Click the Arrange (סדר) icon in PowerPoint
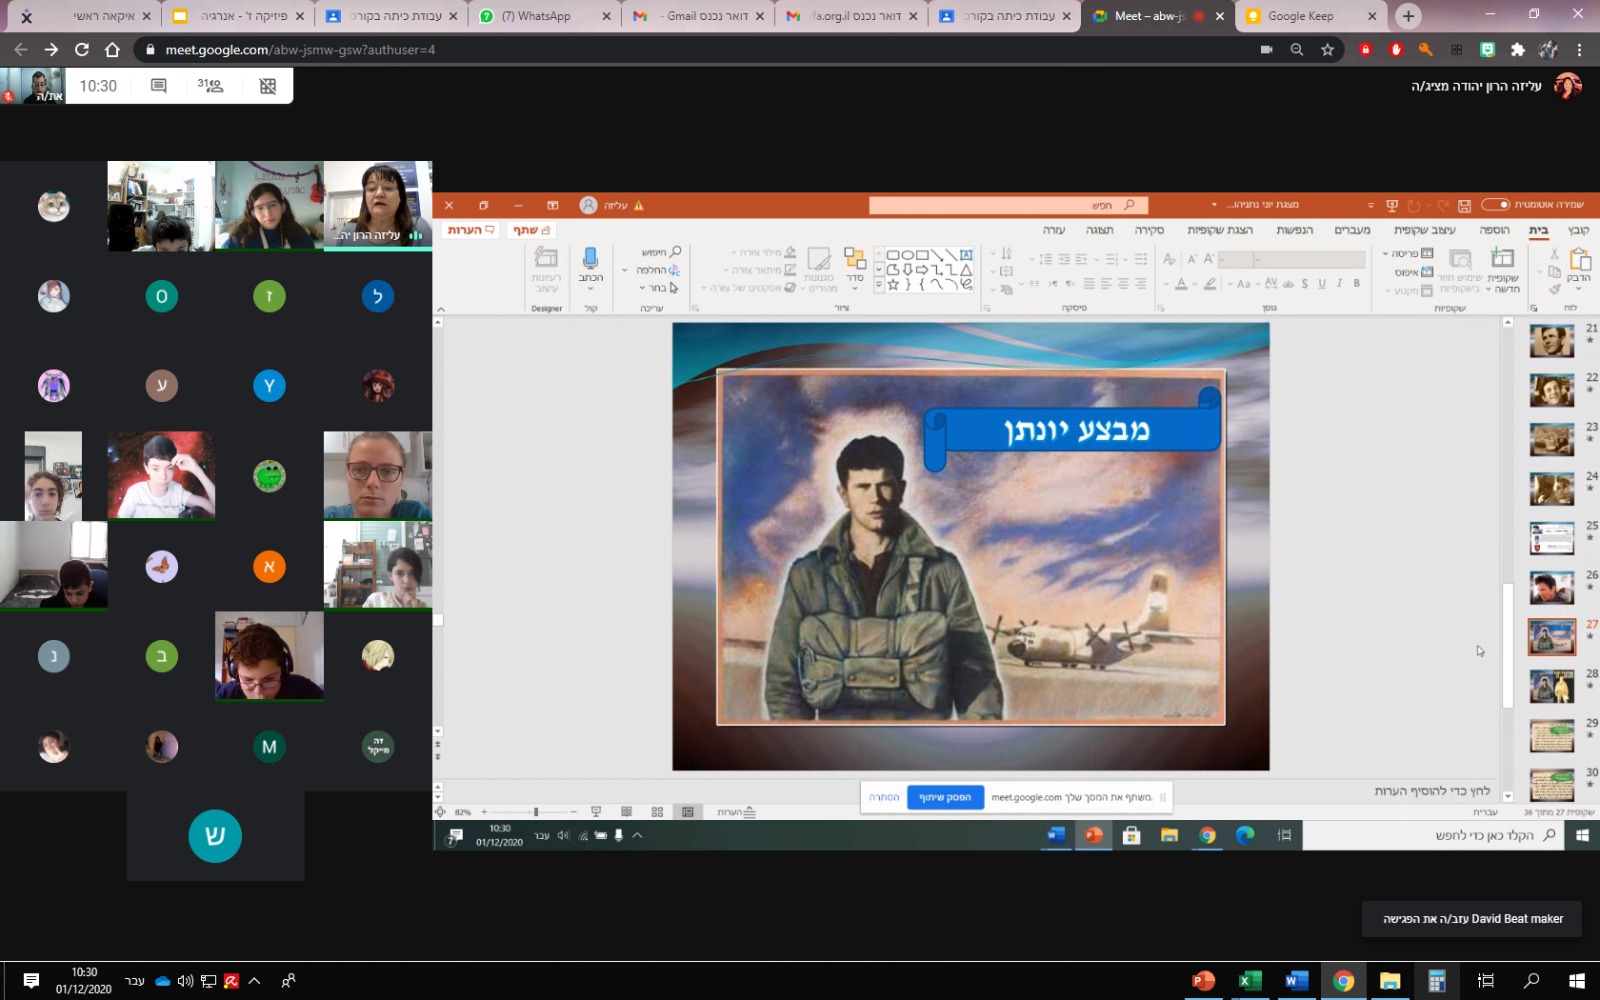1600x1000 pixels. [x=854, y=258]
